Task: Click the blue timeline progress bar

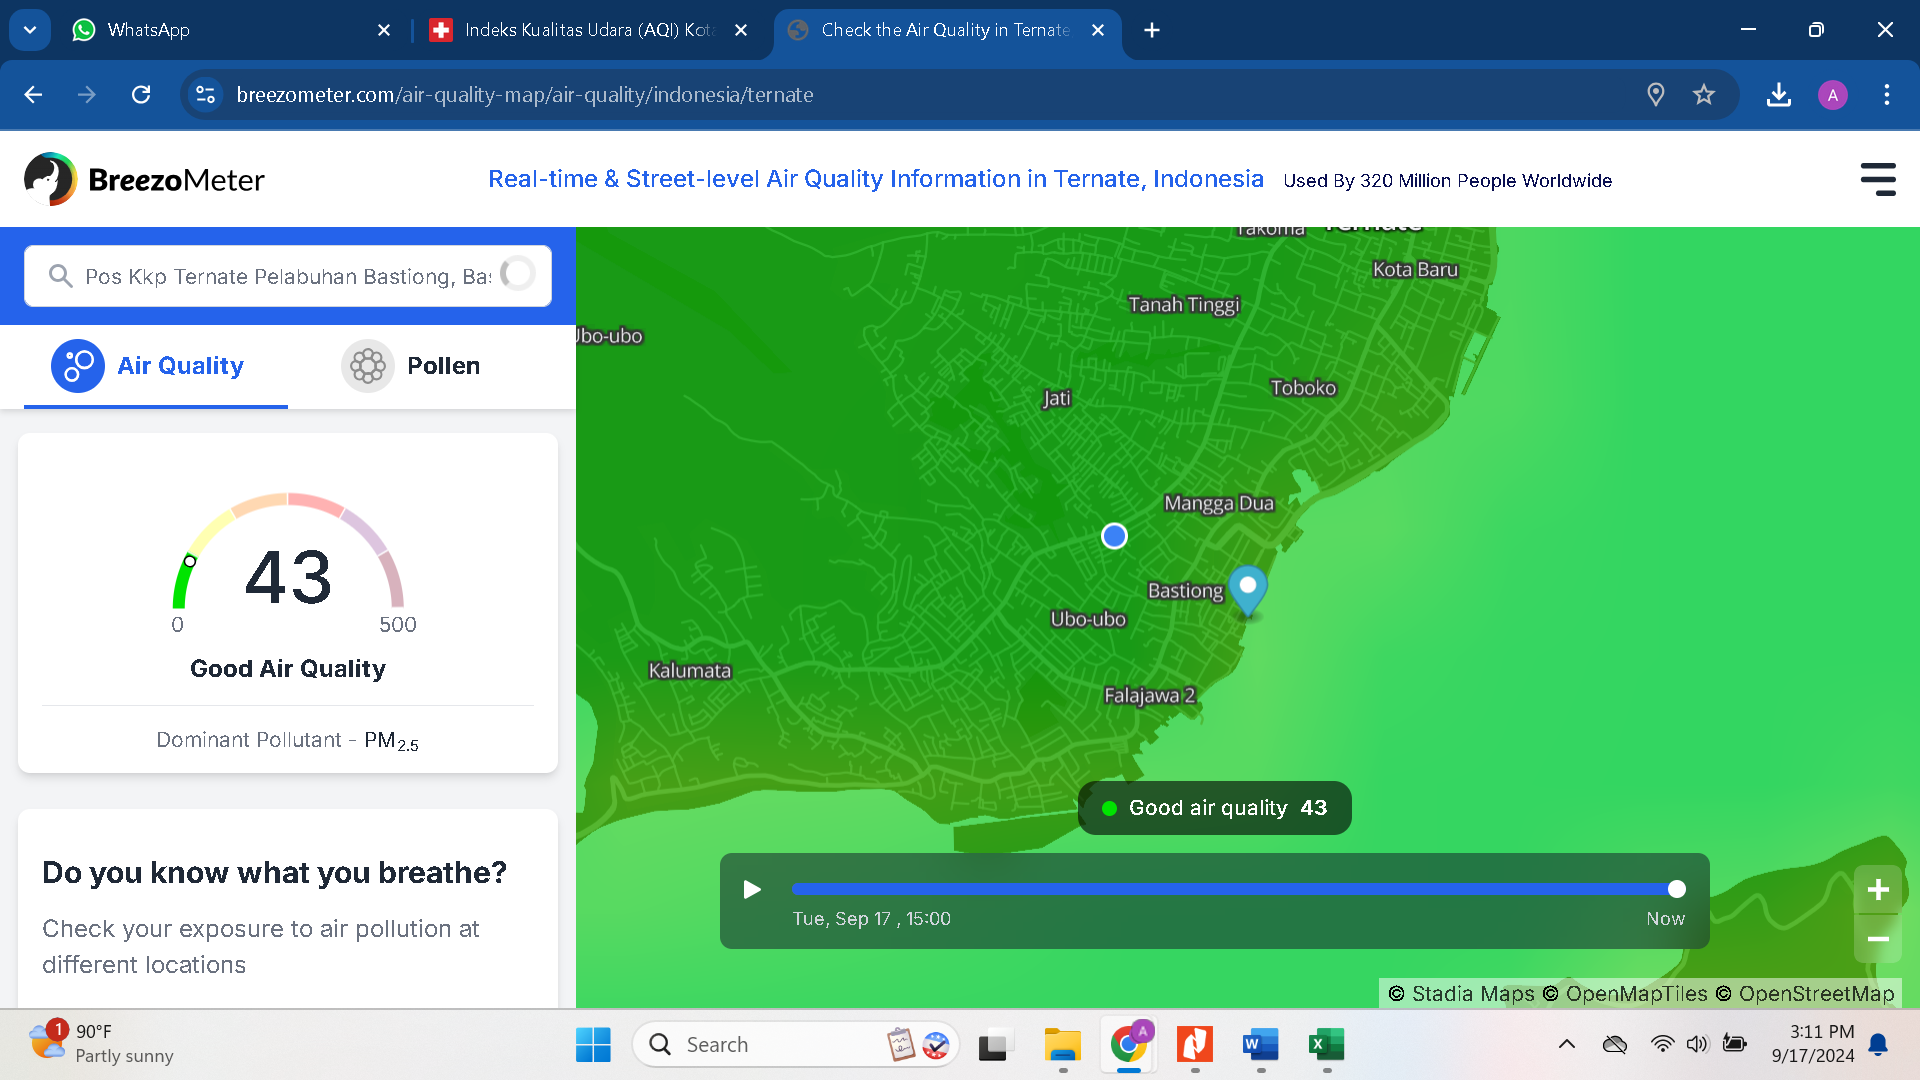Action: point(1233,889)
